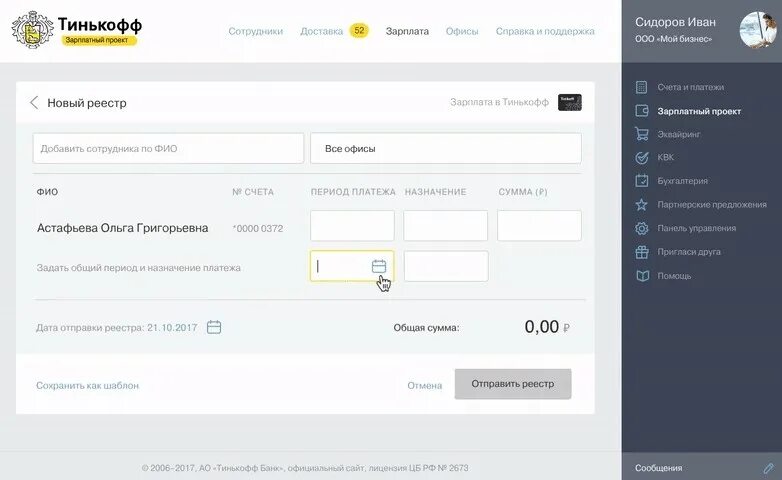
Task: Click the Зарплатный проект wallet icon
Action: (x=642, y=111)
